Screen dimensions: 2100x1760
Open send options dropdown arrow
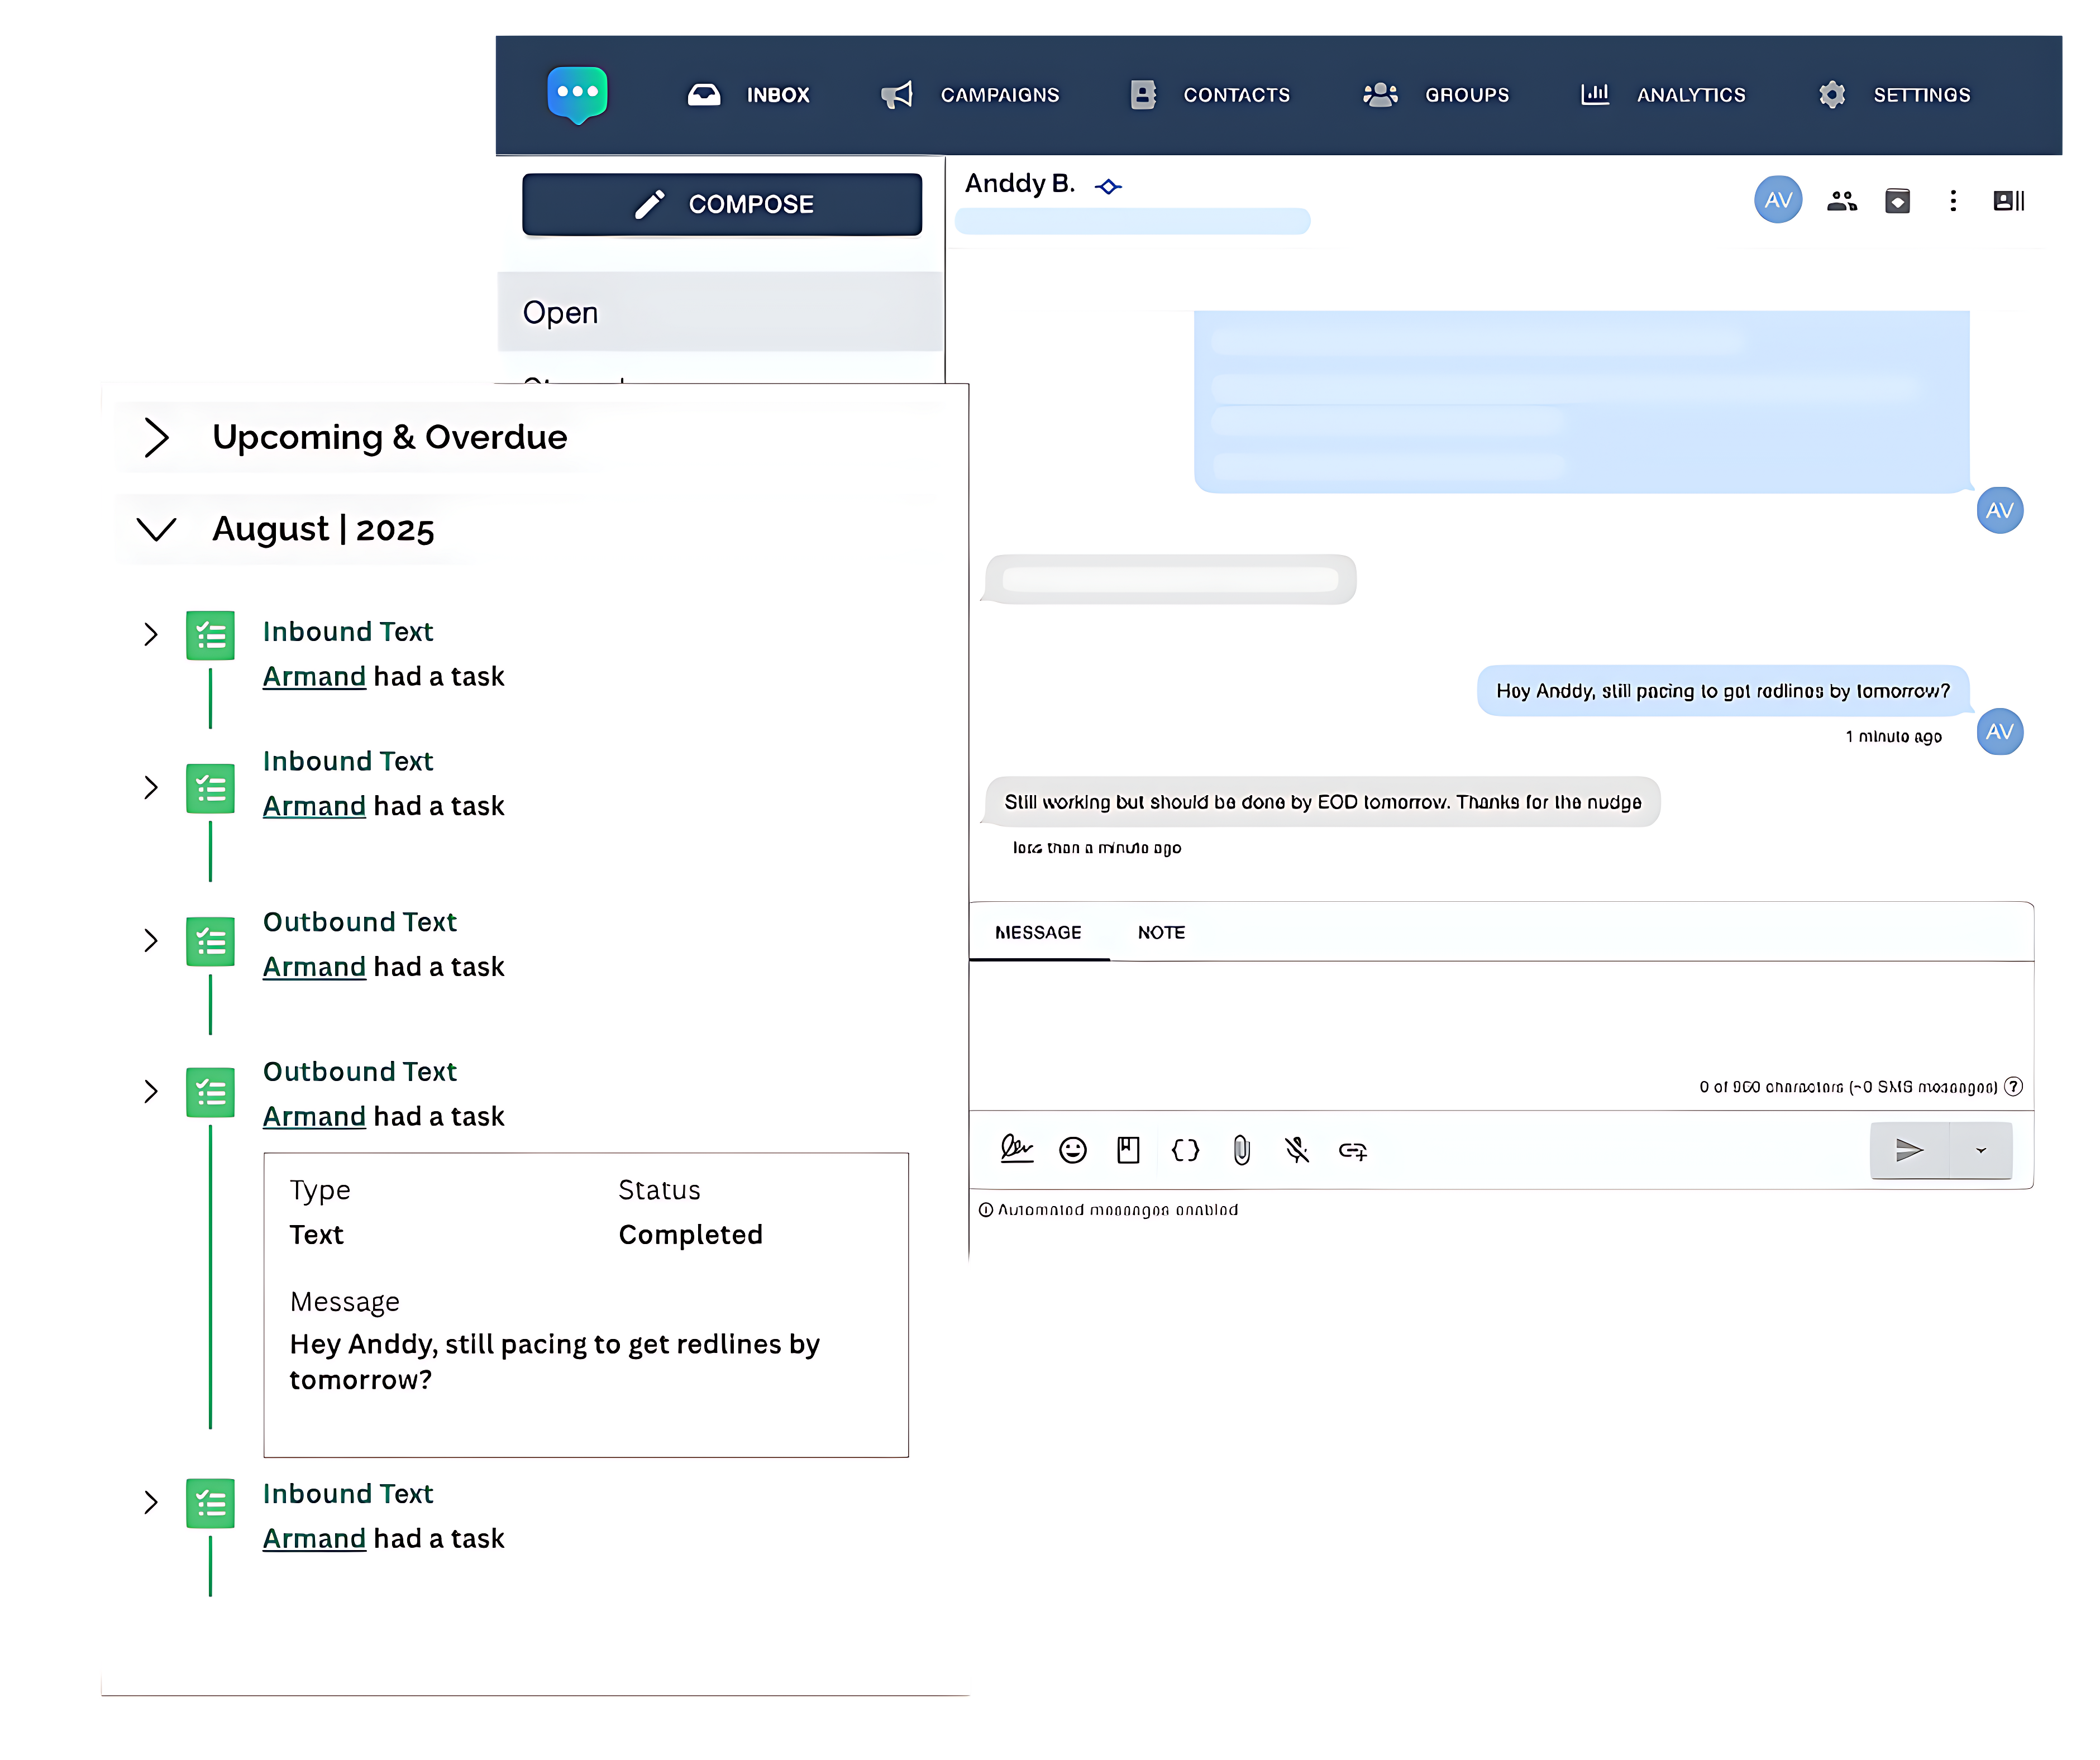point(1980,1150)
